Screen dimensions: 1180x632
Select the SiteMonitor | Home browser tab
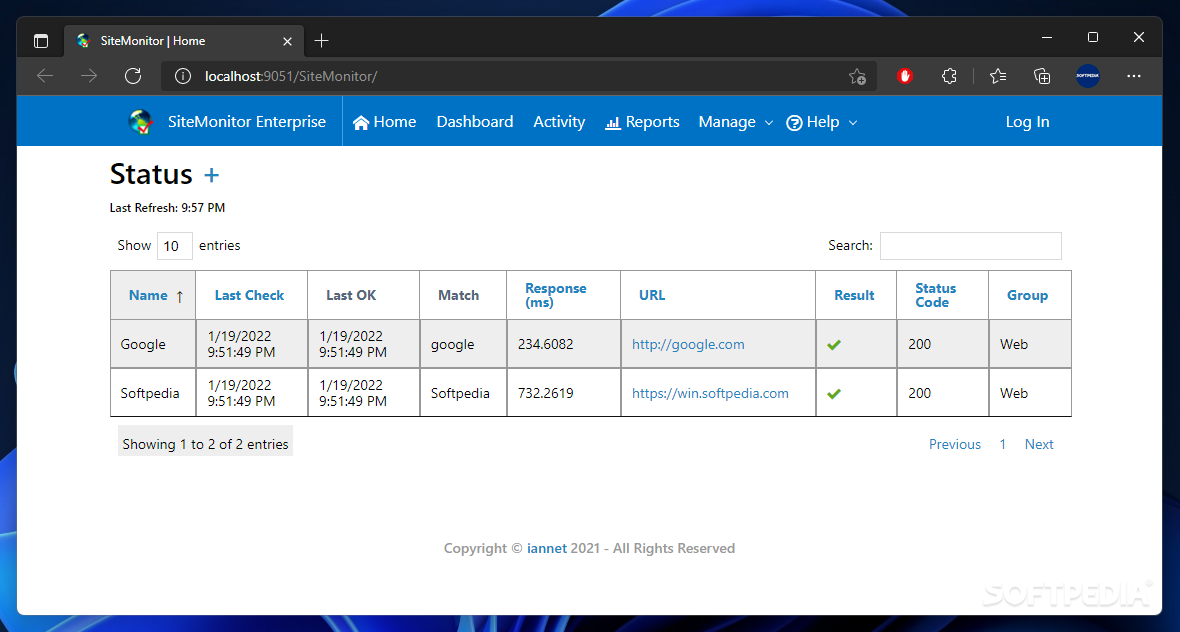tap(183, 41)
